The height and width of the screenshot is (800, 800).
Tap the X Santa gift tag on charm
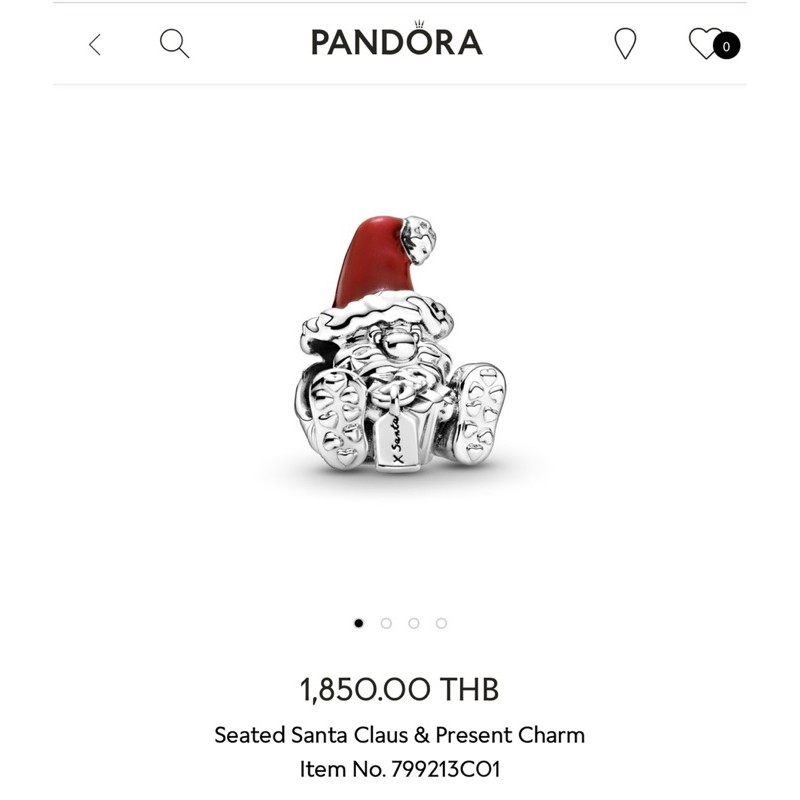click(397, 440)
